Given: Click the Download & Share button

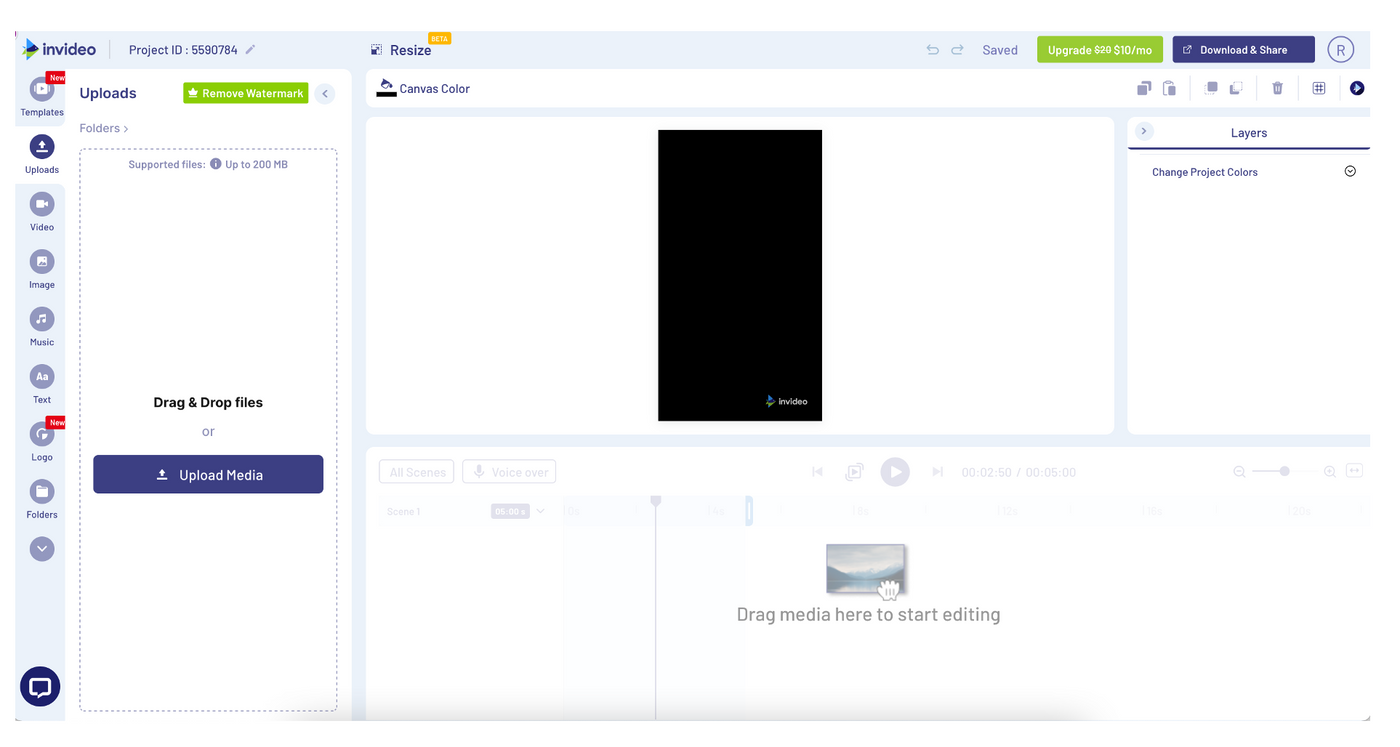Looking at the screenshot, I should pyautogui.click(x=1243, y=48).
